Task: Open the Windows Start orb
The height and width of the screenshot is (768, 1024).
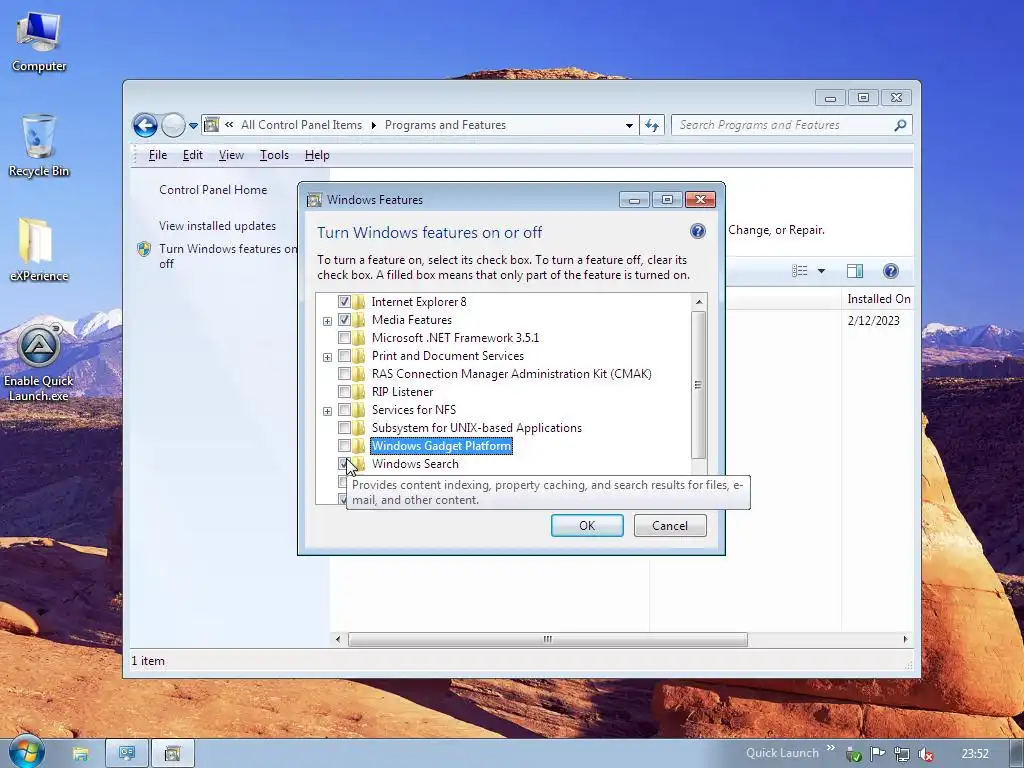Action: click(27, 752)
